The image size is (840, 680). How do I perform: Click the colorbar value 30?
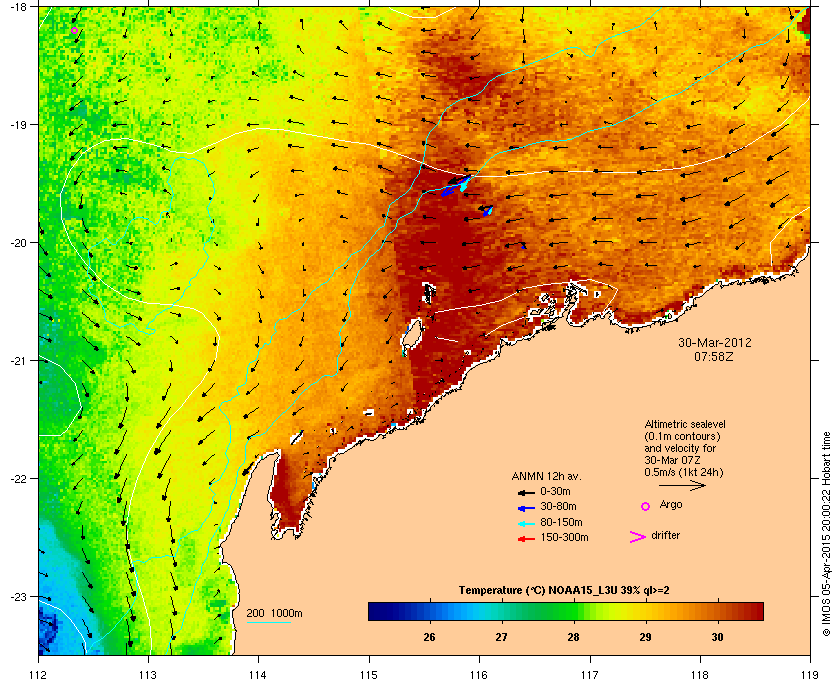[x=717, y=637]
